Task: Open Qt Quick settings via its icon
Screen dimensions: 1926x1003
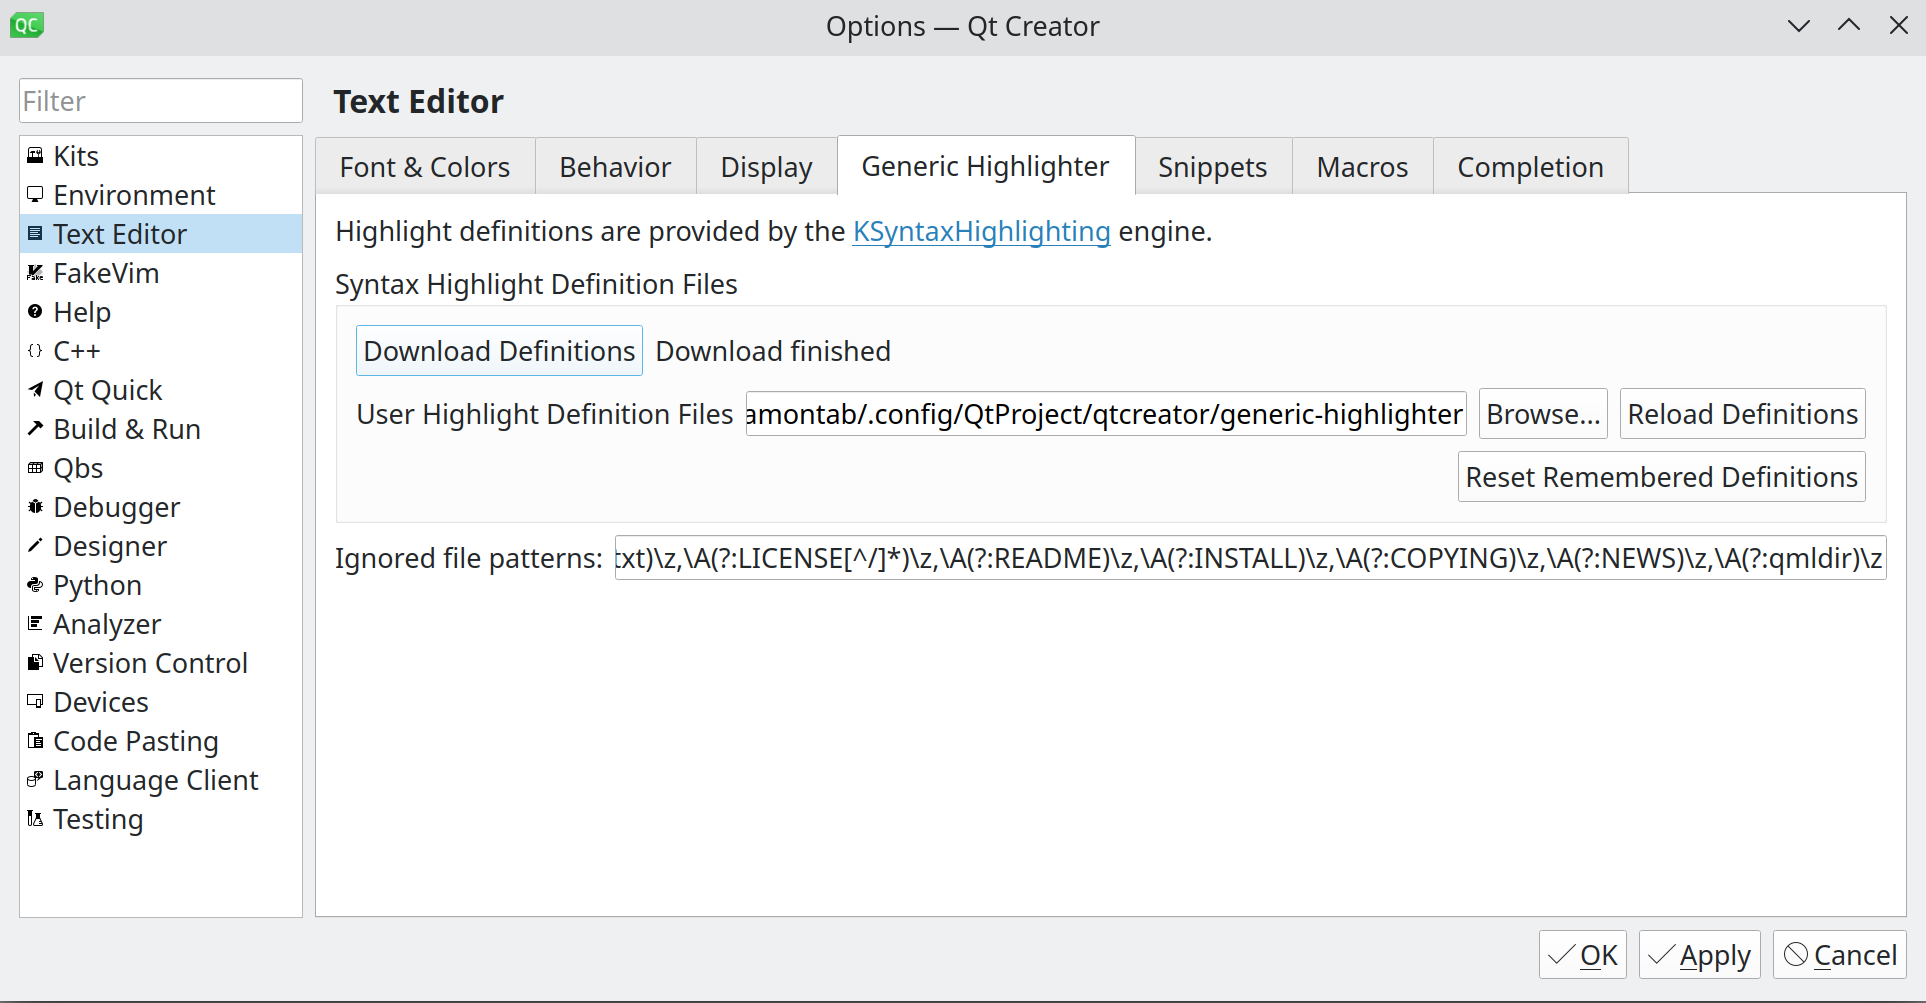Action: coord(35,390)
